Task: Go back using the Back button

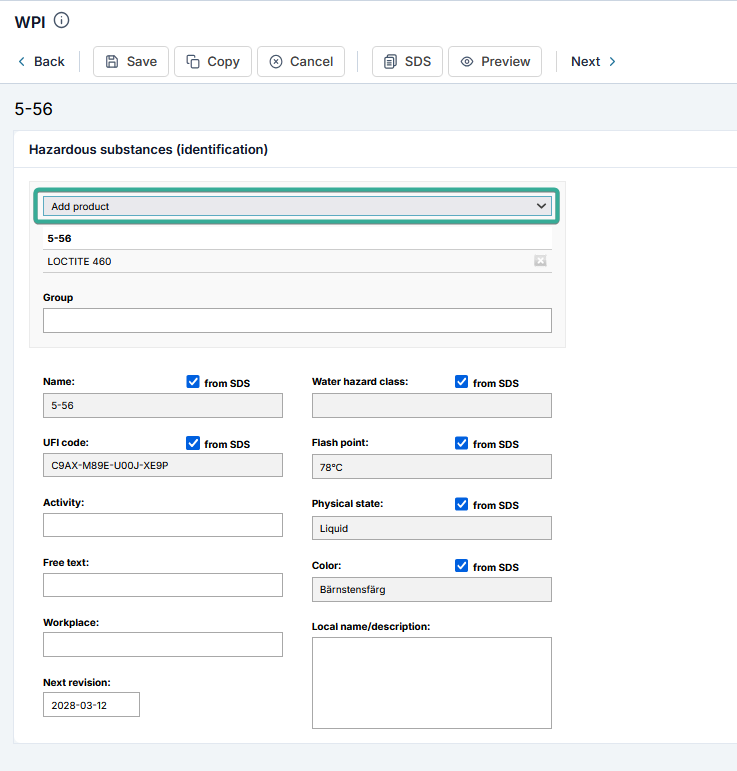Action: click(41, 61)
